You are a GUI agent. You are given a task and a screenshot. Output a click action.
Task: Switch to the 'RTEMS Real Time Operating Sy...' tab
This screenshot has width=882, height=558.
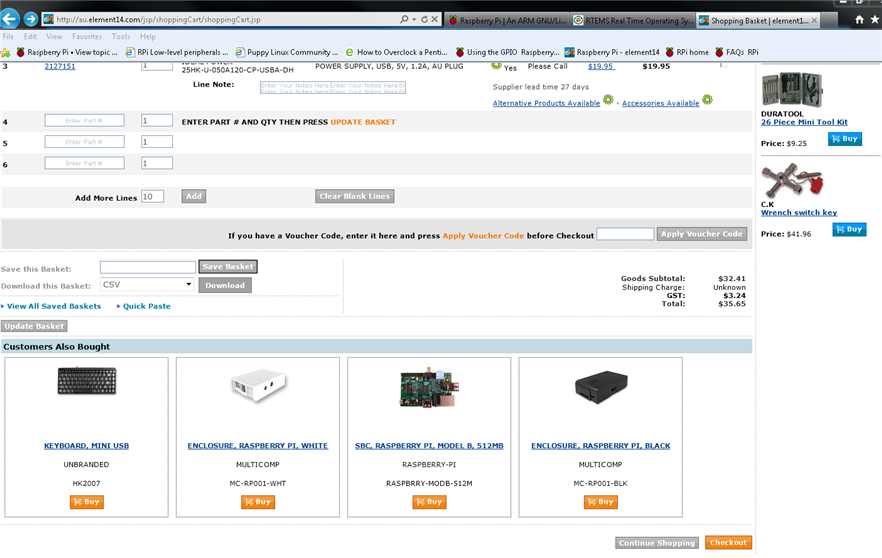(x=633, y=21)
